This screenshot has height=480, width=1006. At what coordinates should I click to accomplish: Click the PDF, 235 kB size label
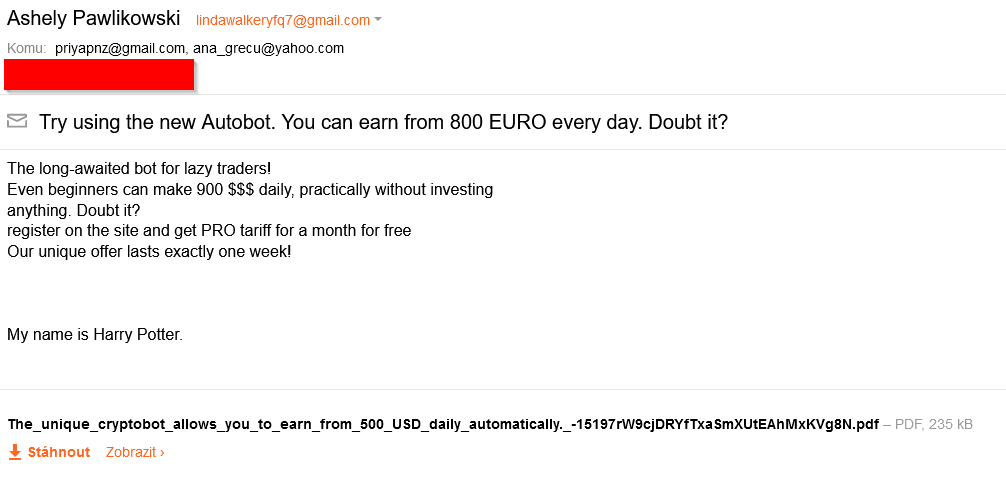[x=933, y=424]
